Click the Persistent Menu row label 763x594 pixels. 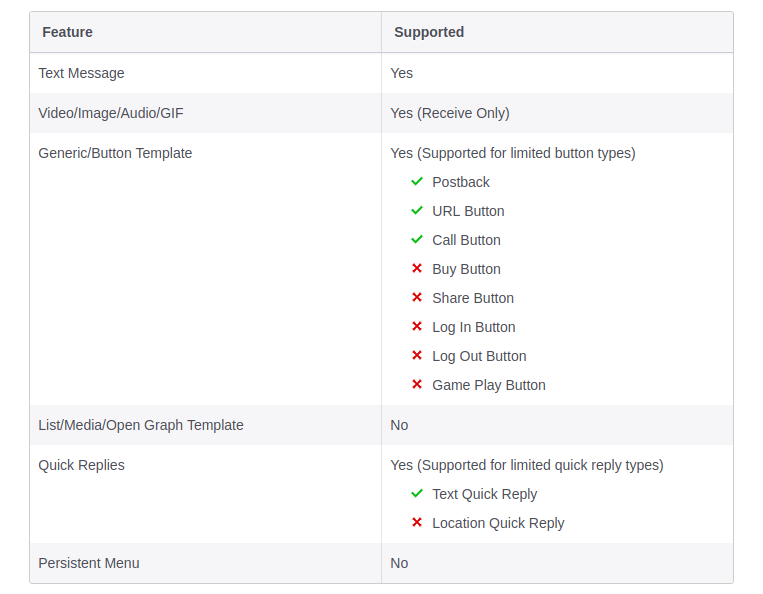click(x=89, y=563)
